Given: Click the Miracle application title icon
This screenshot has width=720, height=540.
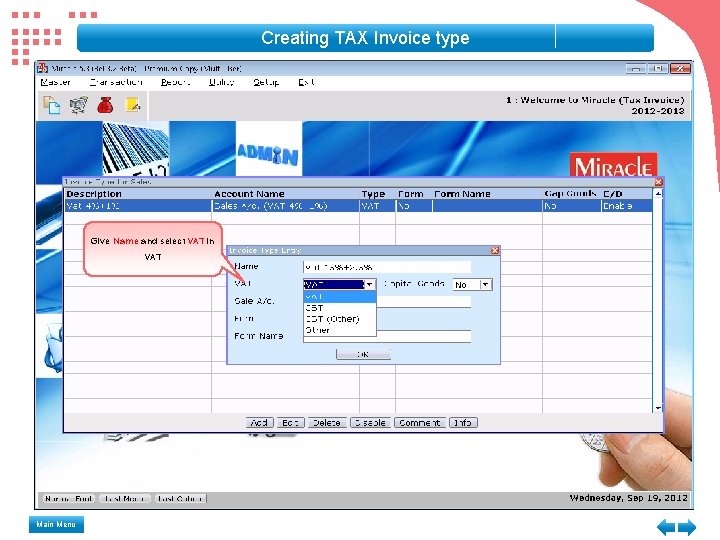Looking at the screenshot, I should [43, 68].
